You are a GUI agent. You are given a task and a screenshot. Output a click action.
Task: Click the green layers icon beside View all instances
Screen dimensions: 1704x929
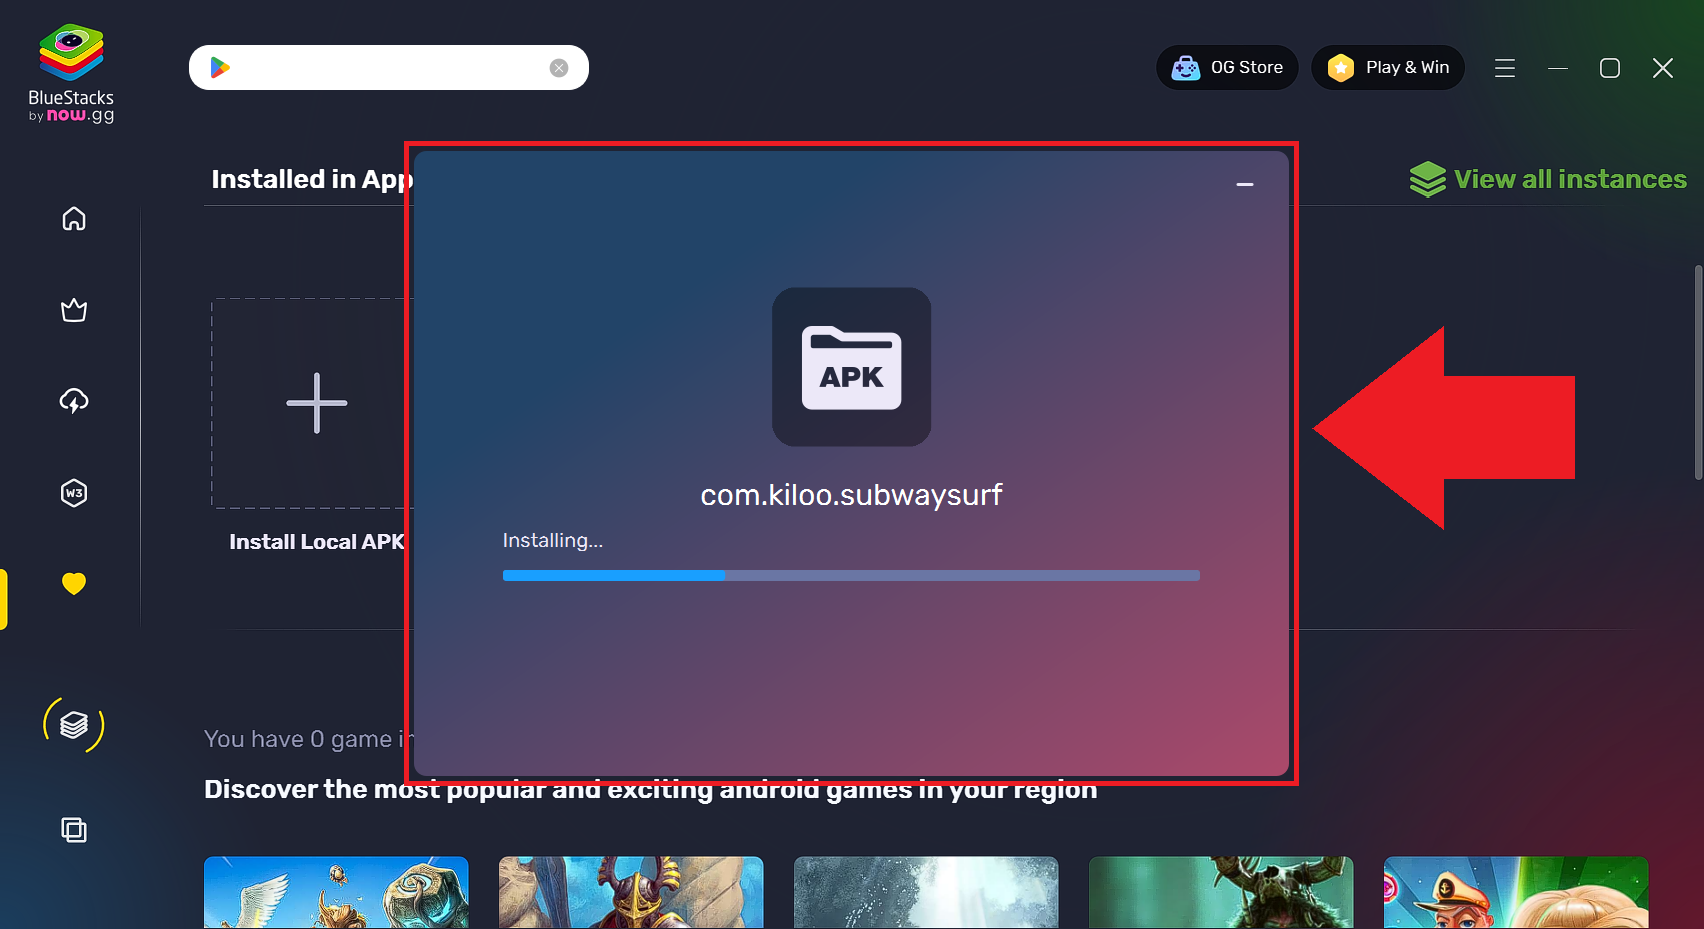click(1428, 179)
